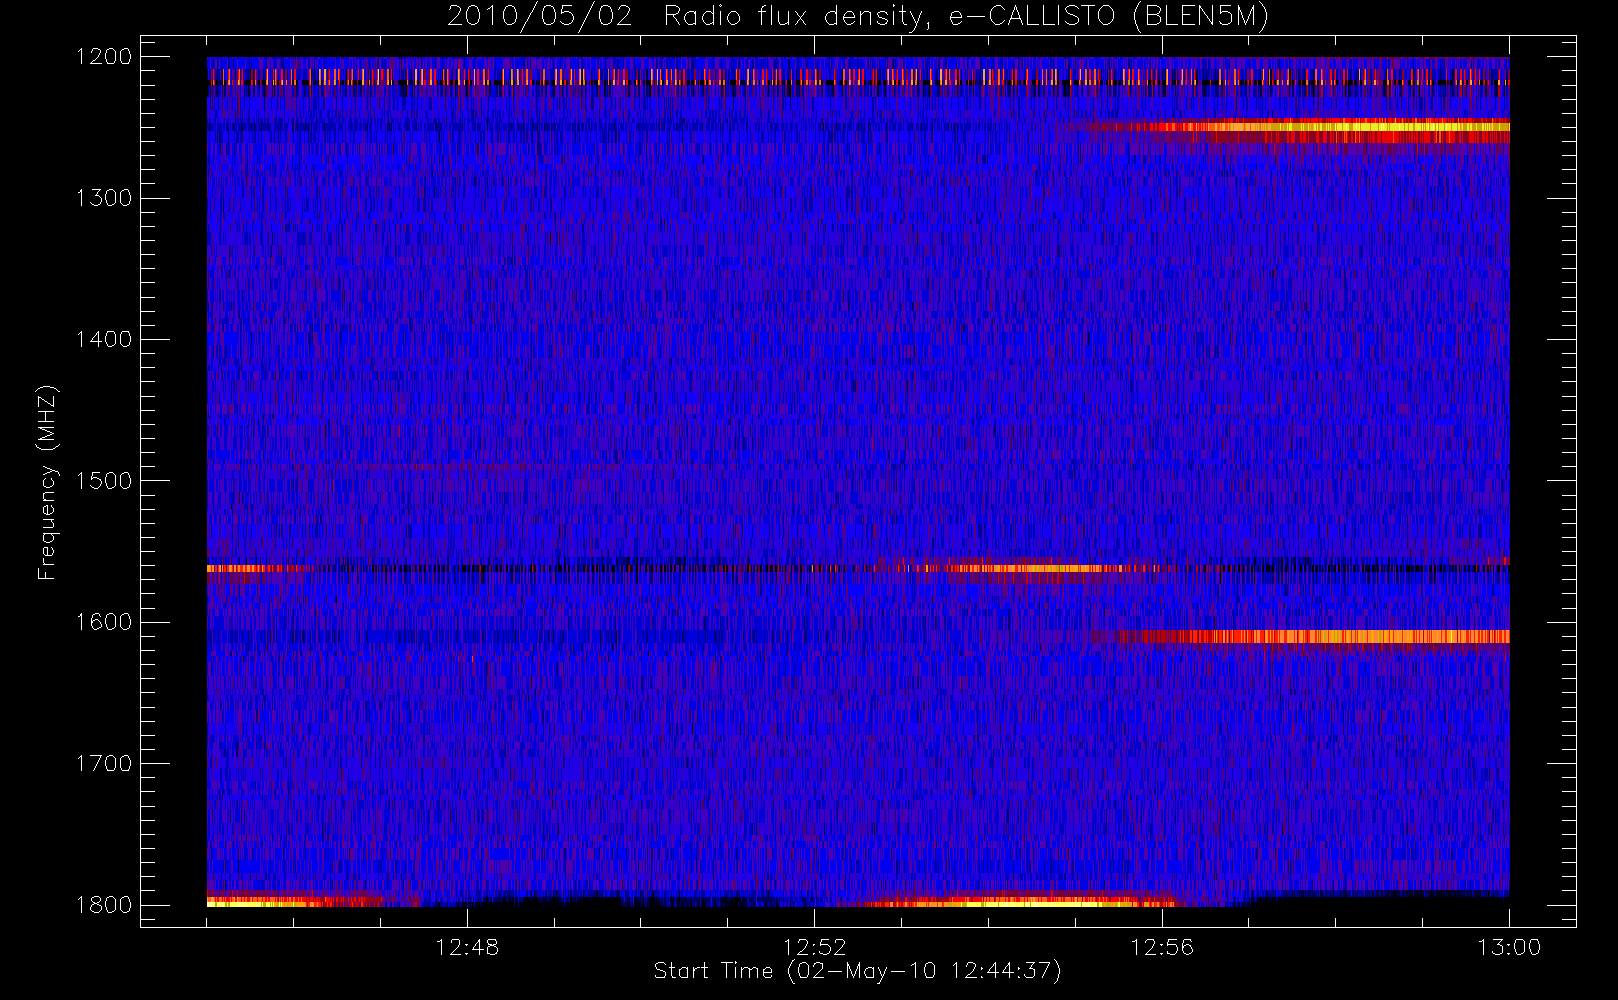This screenshot has width=1618, height=1000.
Task: Select the 1300 frequency tick label
Action: point(104,198)
